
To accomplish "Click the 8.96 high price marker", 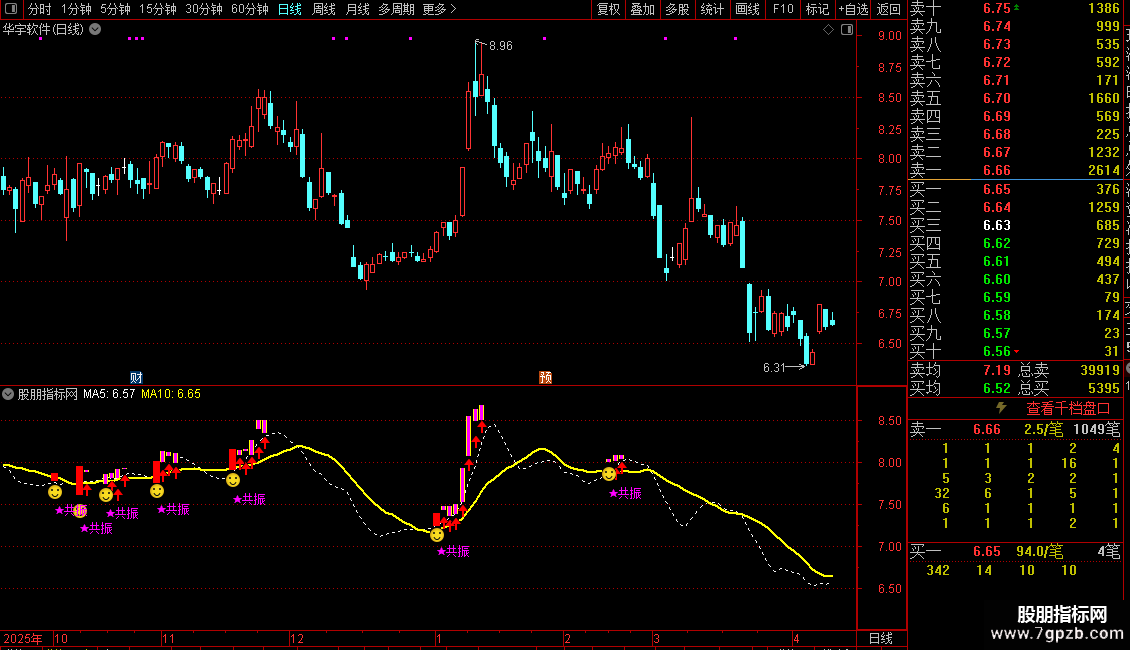I will (500, 46).
